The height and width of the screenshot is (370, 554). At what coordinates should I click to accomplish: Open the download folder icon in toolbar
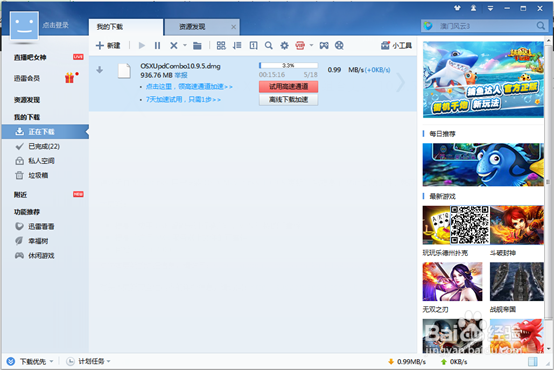pyautogui.click(x=197, y=46)
